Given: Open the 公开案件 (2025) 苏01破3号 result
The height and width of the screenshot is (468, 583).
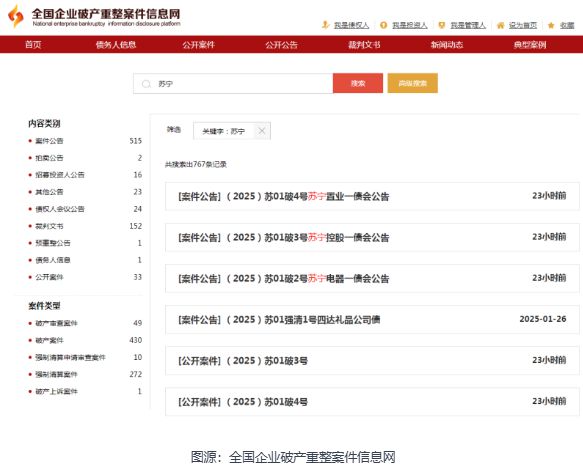Looking at the screenshot, I should point(372,361).
